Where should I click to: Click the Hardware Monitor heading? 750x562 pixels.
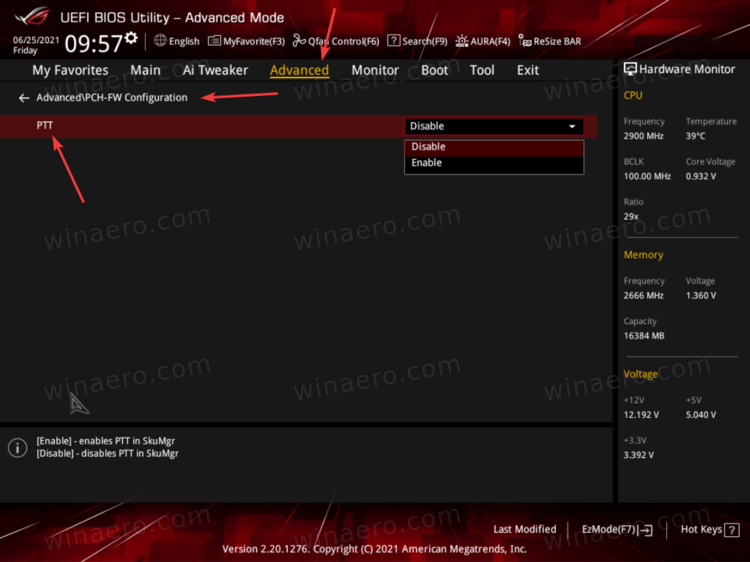pyautogui.click(x=687, y=69)
